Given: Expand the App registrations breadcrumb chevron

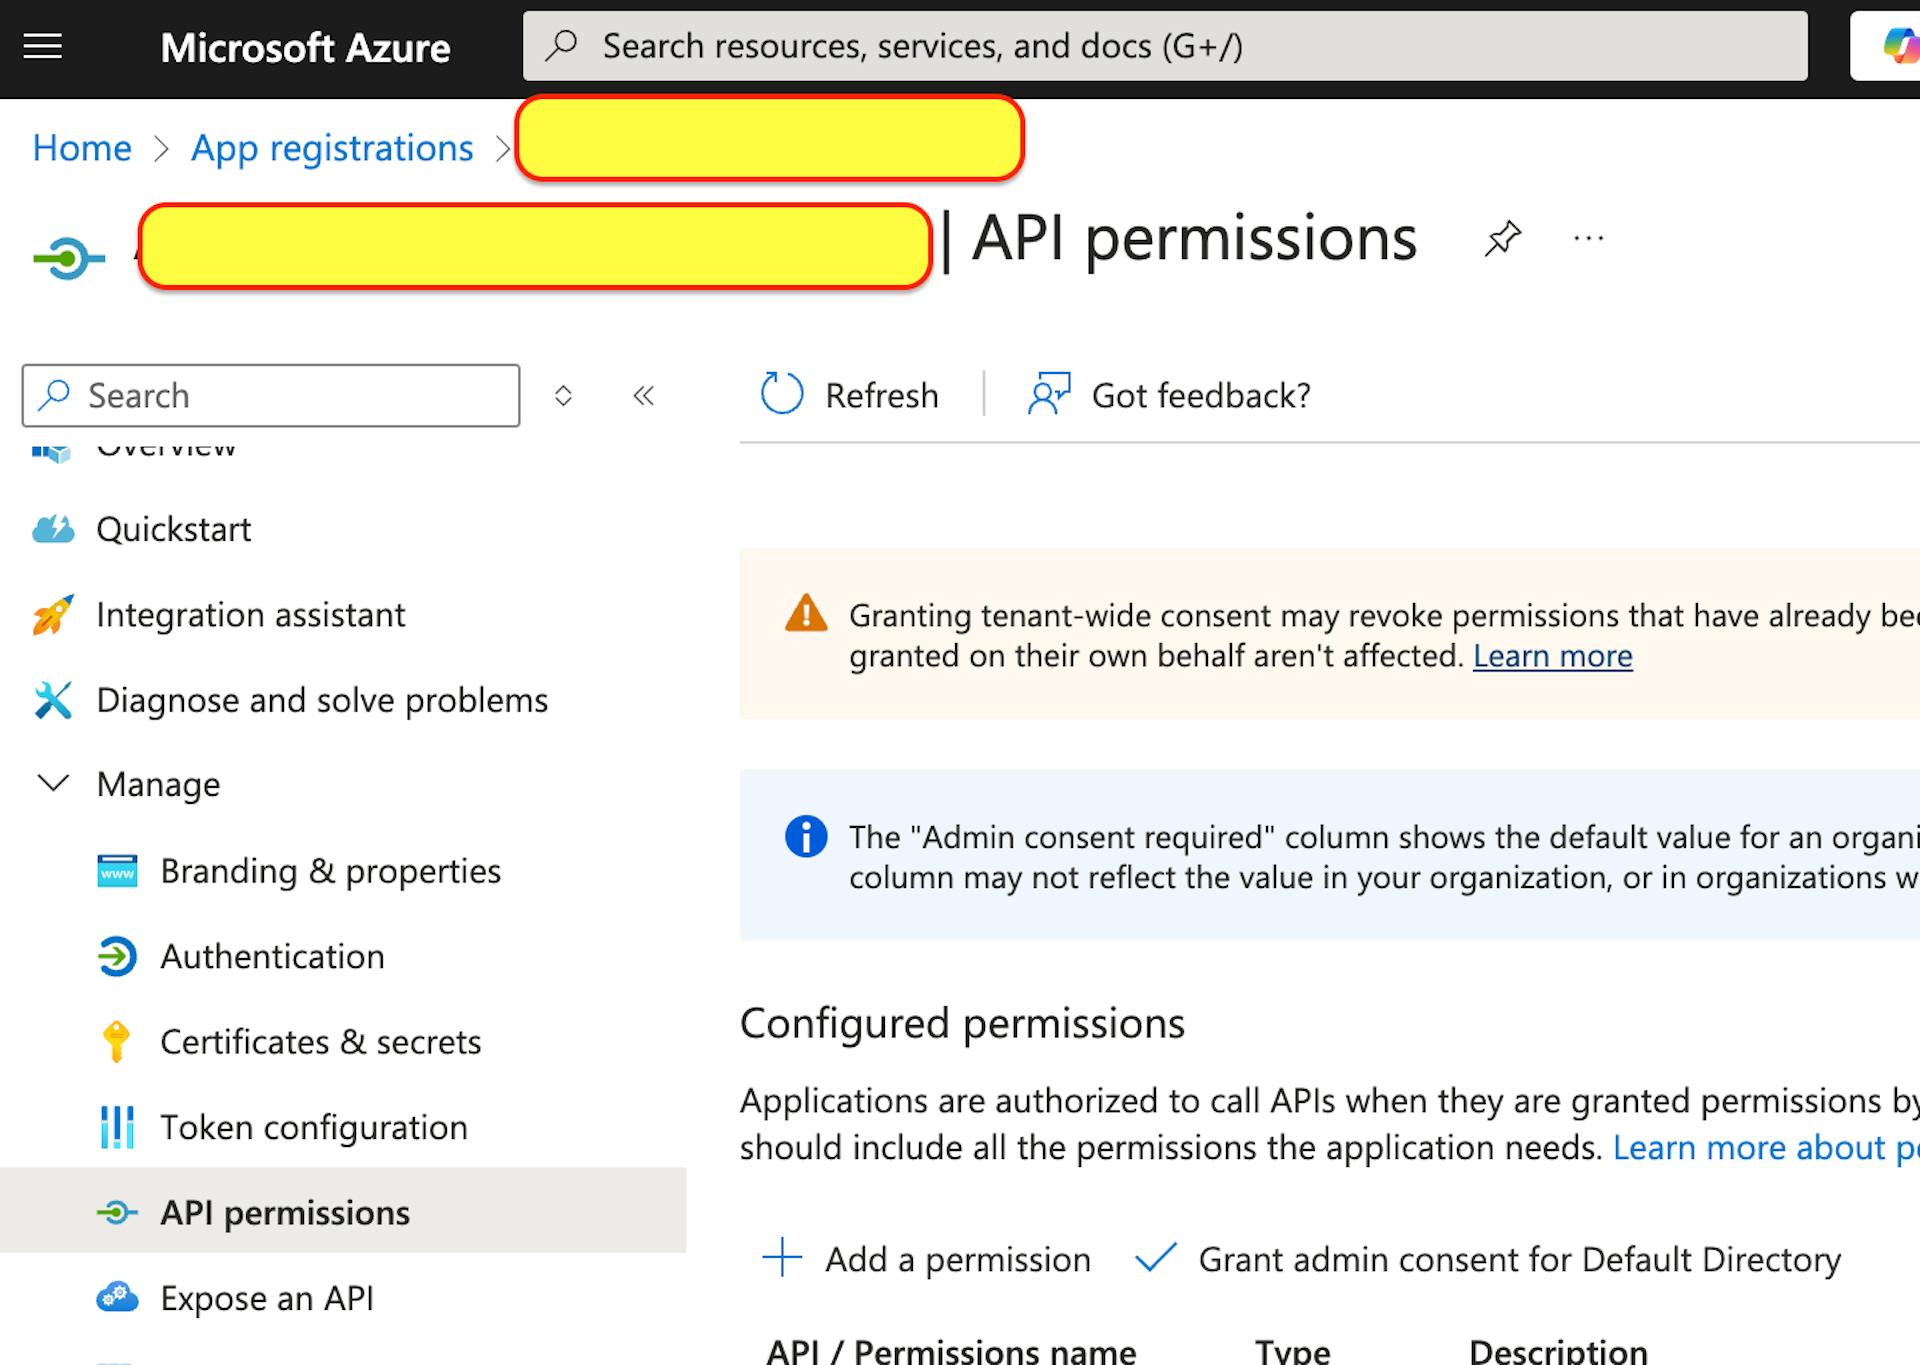Looking at the screenshot, I should click(x=503, y=148).
